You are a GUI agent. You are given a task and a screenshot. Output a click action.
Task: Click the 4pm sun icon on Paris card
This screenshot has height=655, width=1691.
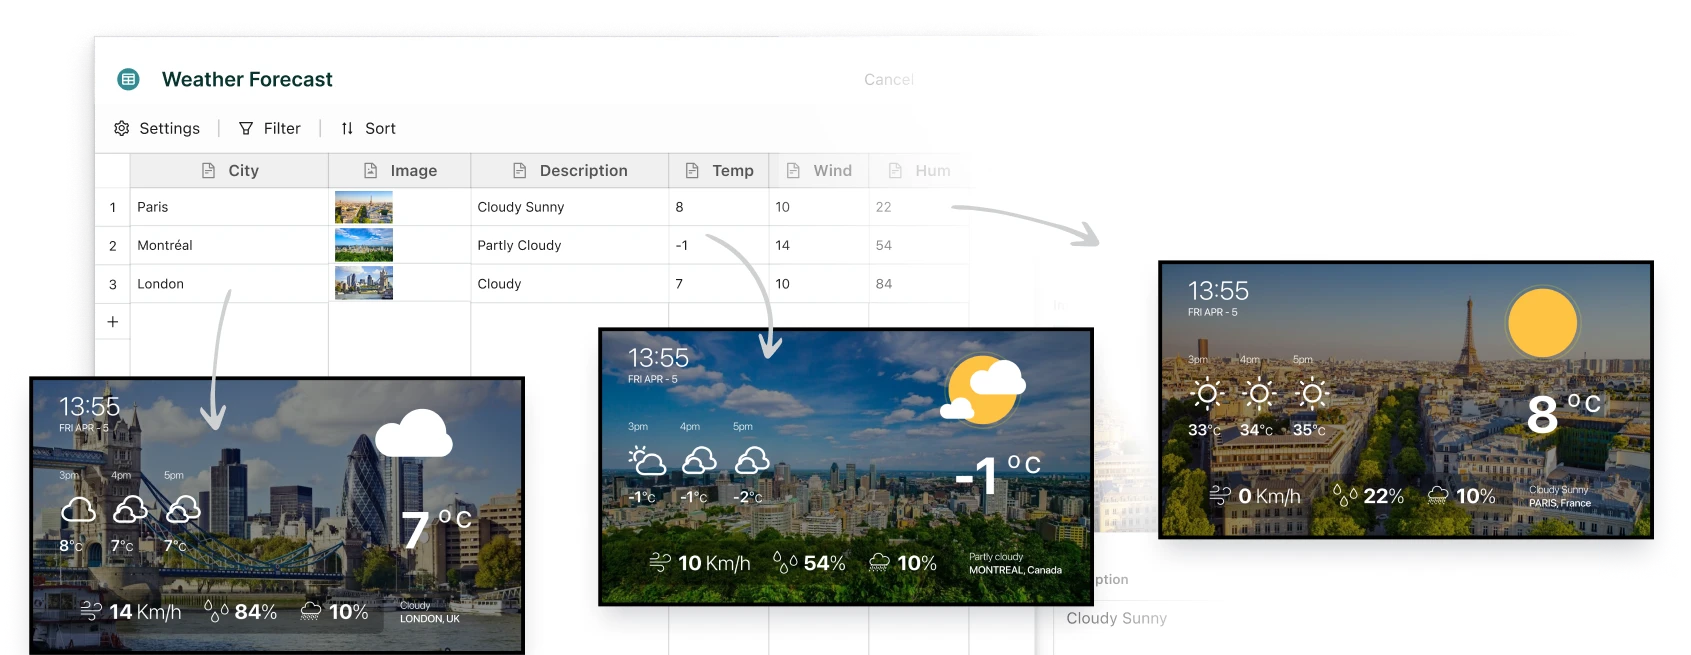click(x=1259, y=394)
